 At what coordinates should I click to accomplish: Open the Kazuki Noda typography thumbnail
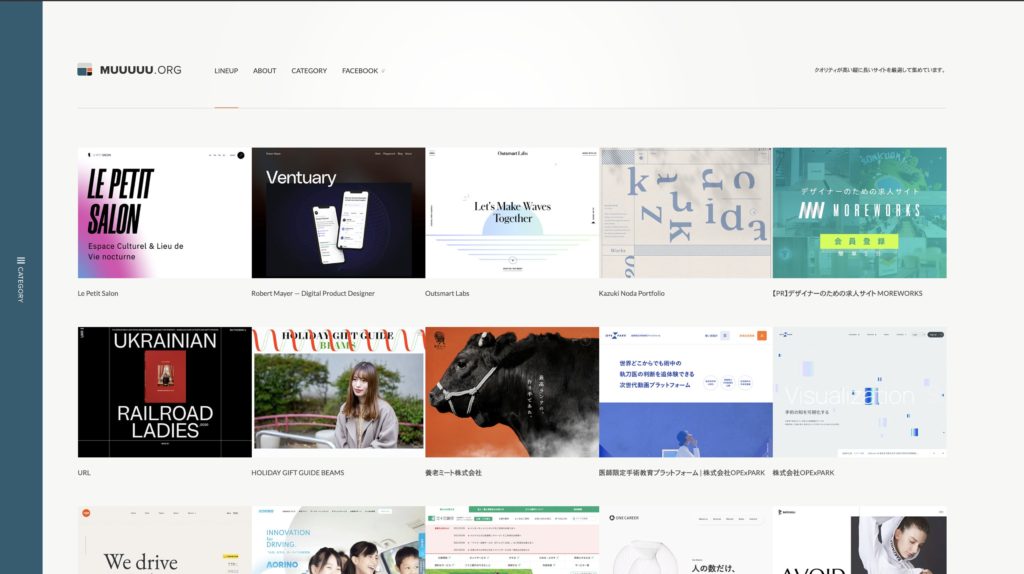pos(685,213)
